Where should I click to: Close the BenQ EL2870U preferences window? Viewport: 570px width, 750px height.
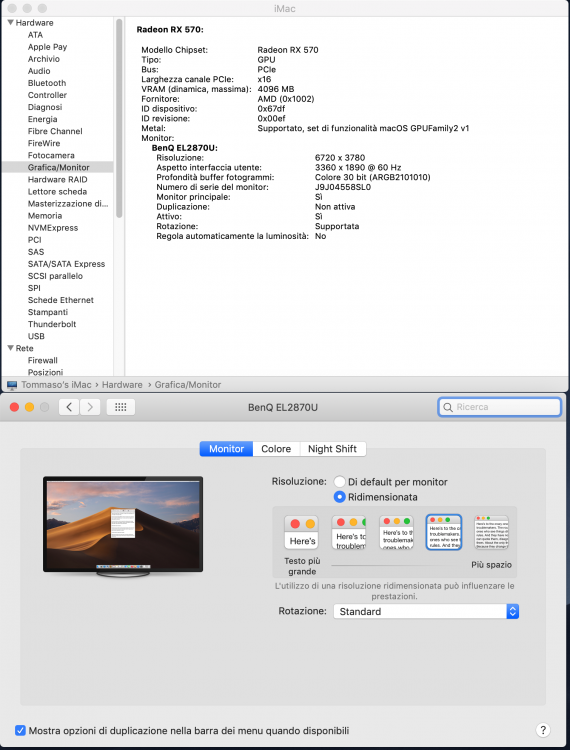(x=14, y=407)
